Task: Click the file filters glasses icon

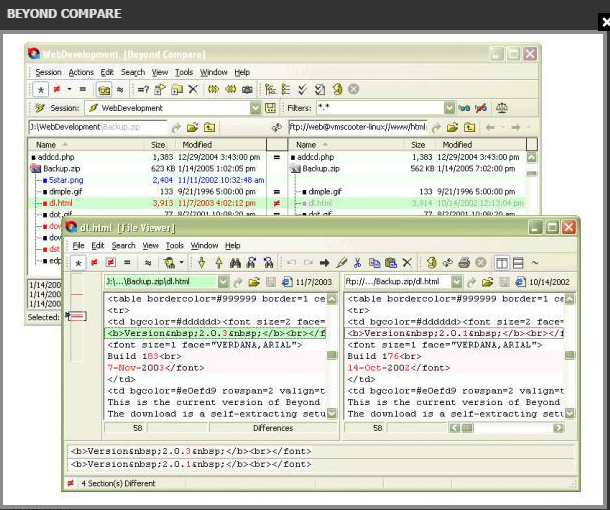Action: pos(464,108)
